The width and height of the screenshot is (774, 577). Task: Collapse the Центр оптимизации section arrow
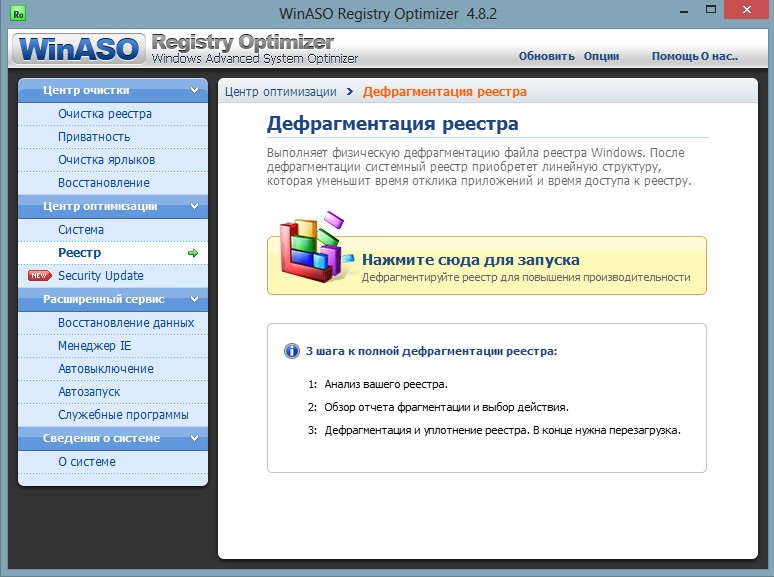194,206
